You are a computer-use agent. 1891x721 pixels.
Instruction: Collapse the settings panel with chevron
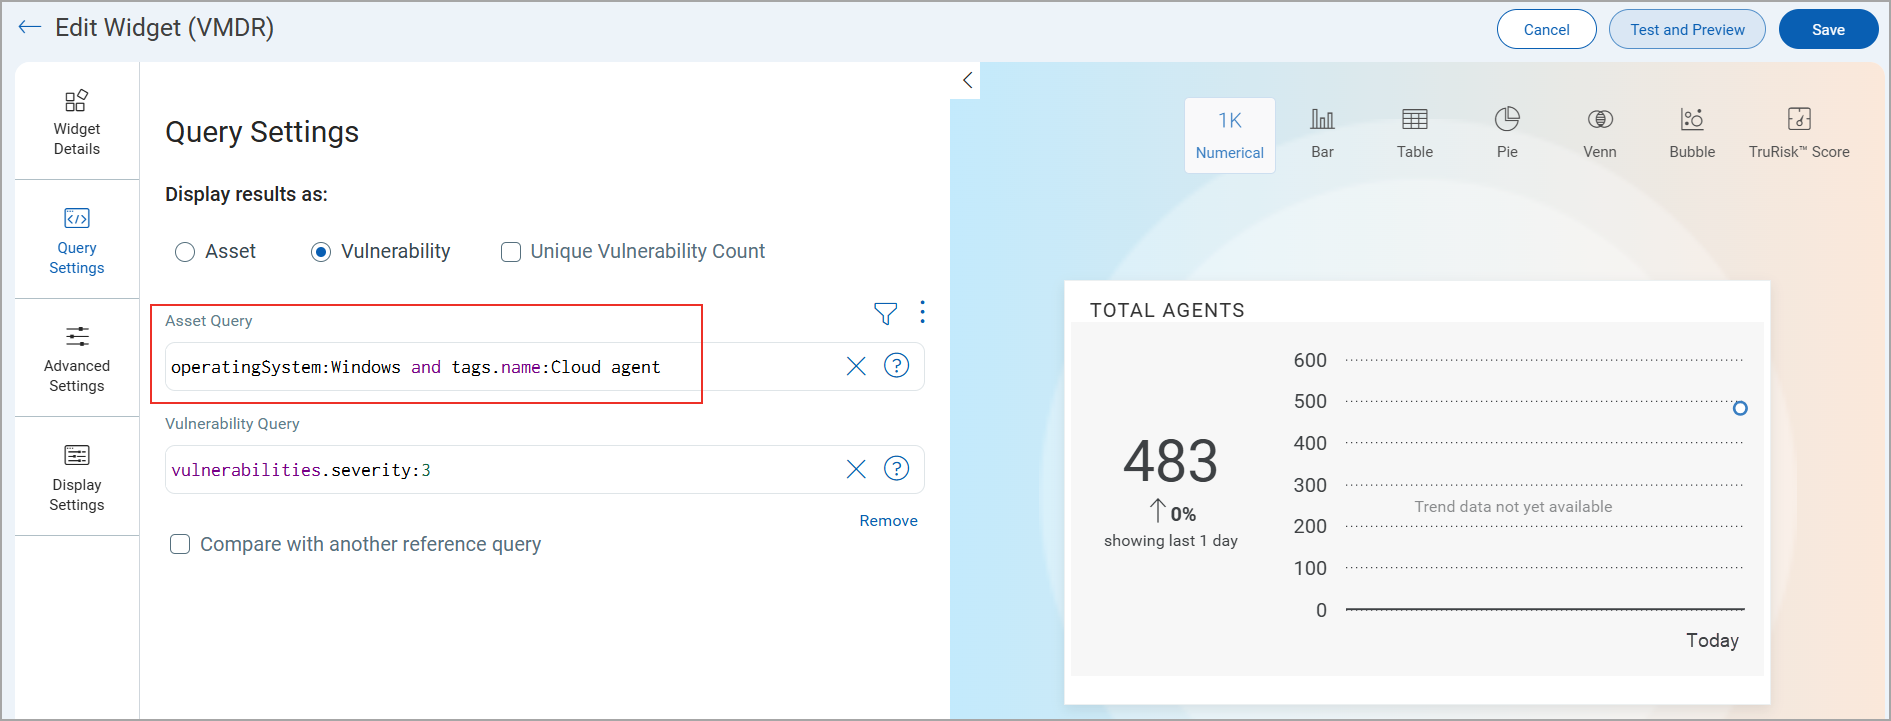(x=967, y=80)
